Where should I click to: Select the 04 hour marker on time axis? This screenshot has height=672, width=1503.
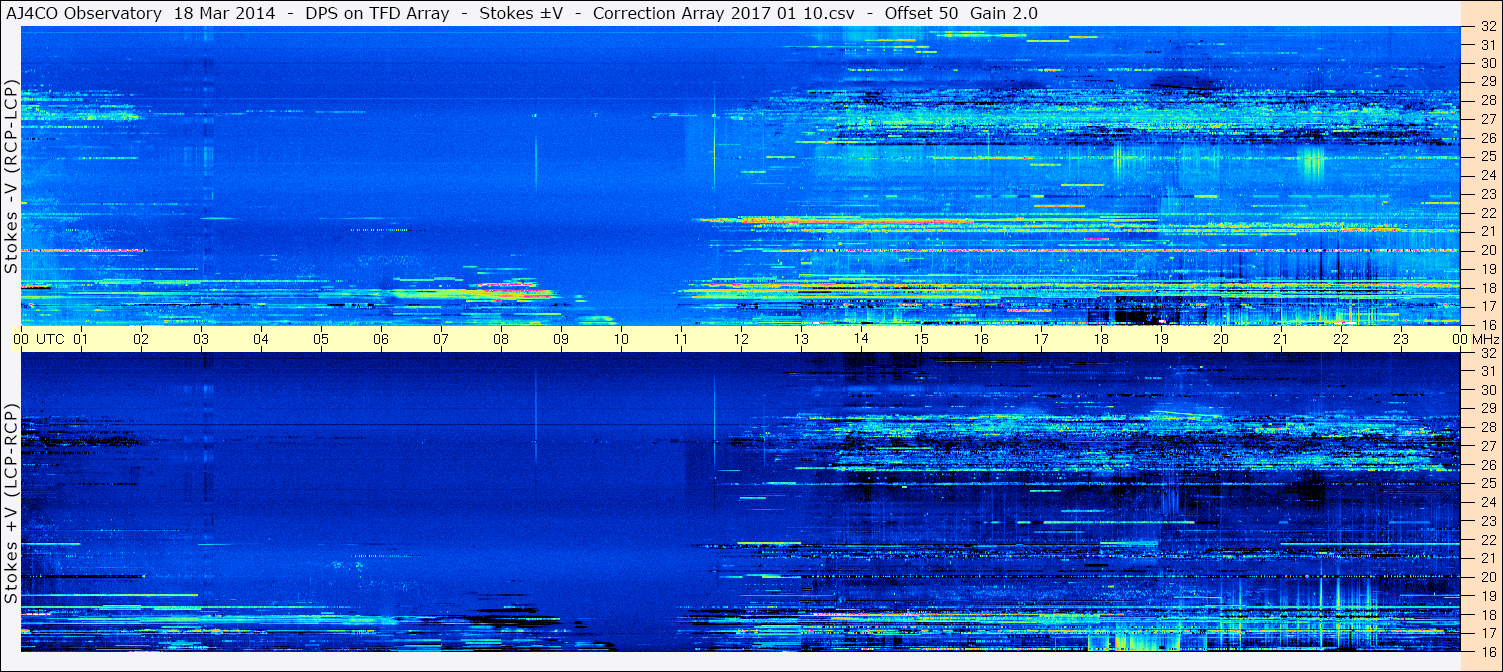point(261,339)
